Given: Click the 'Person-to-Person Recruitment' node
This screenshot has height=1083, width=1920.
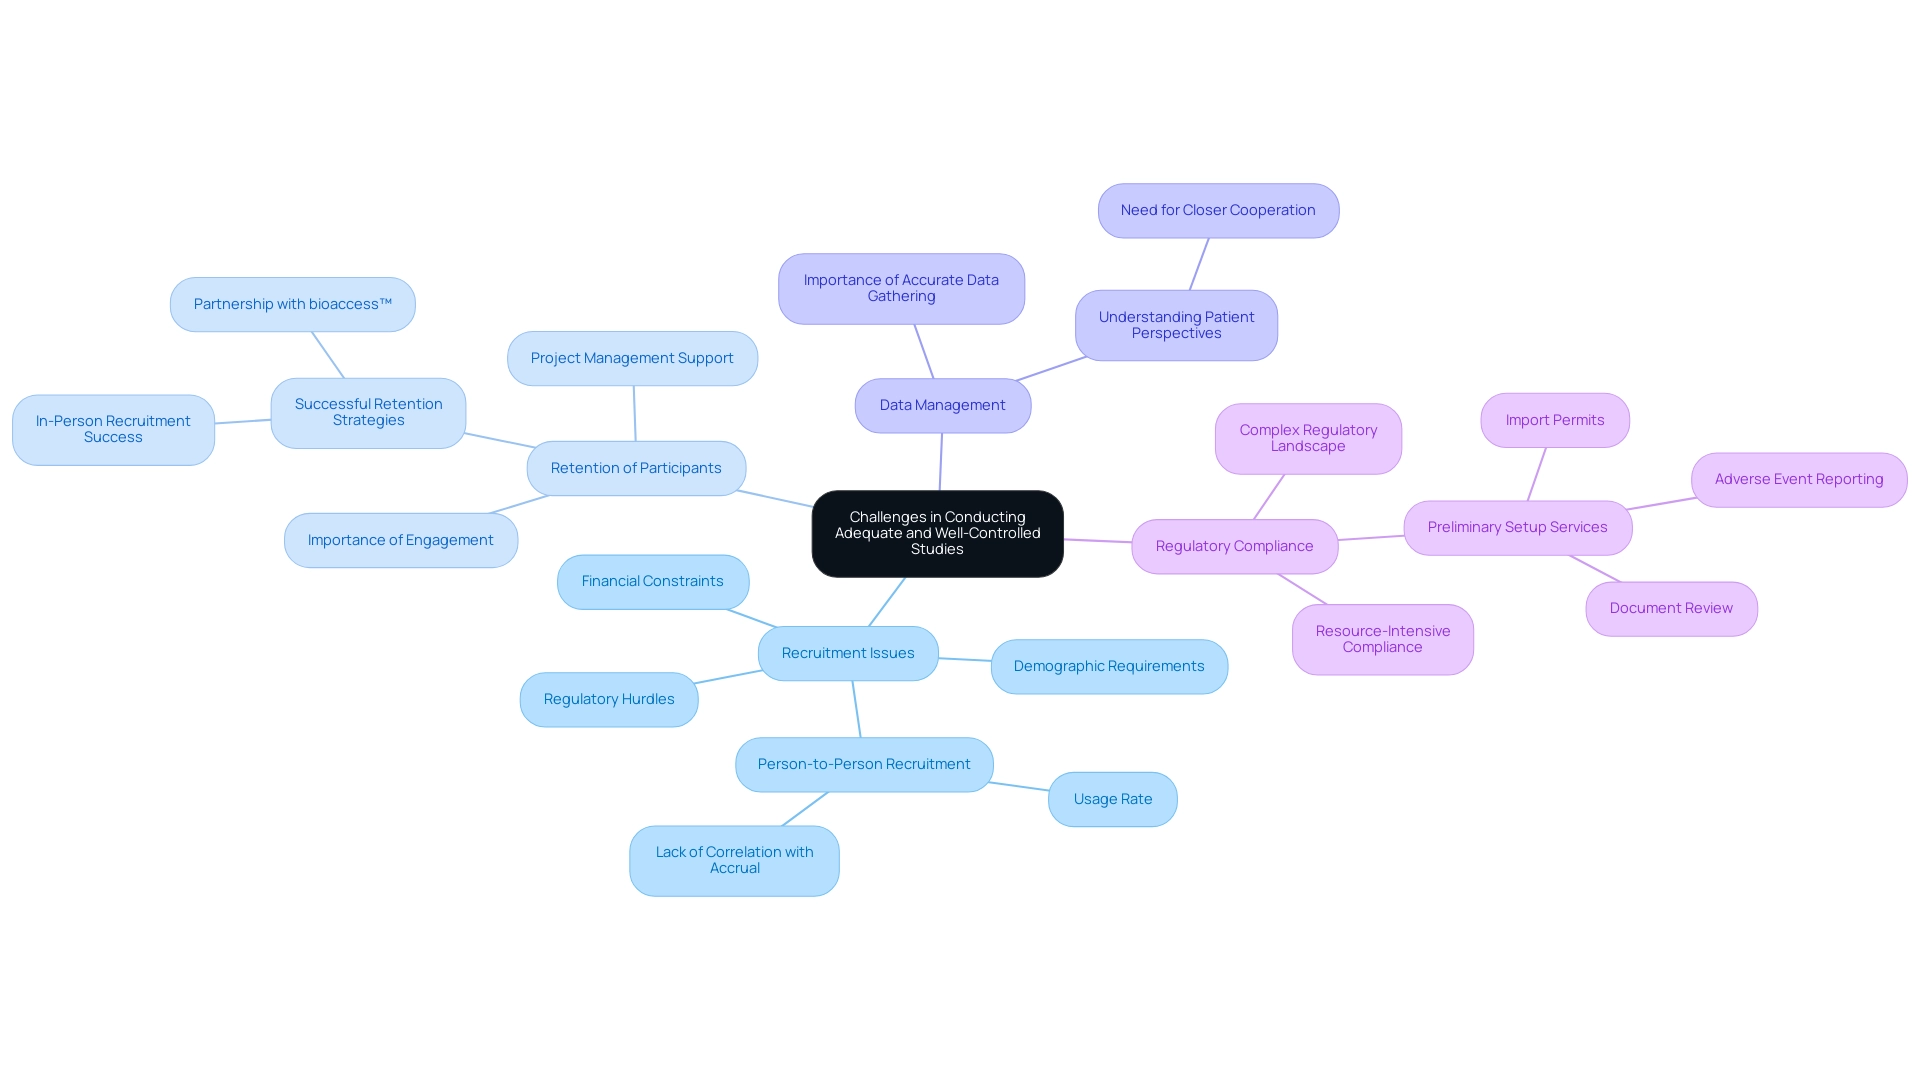Looking at the screenshot, I should [x=864, y=764].
